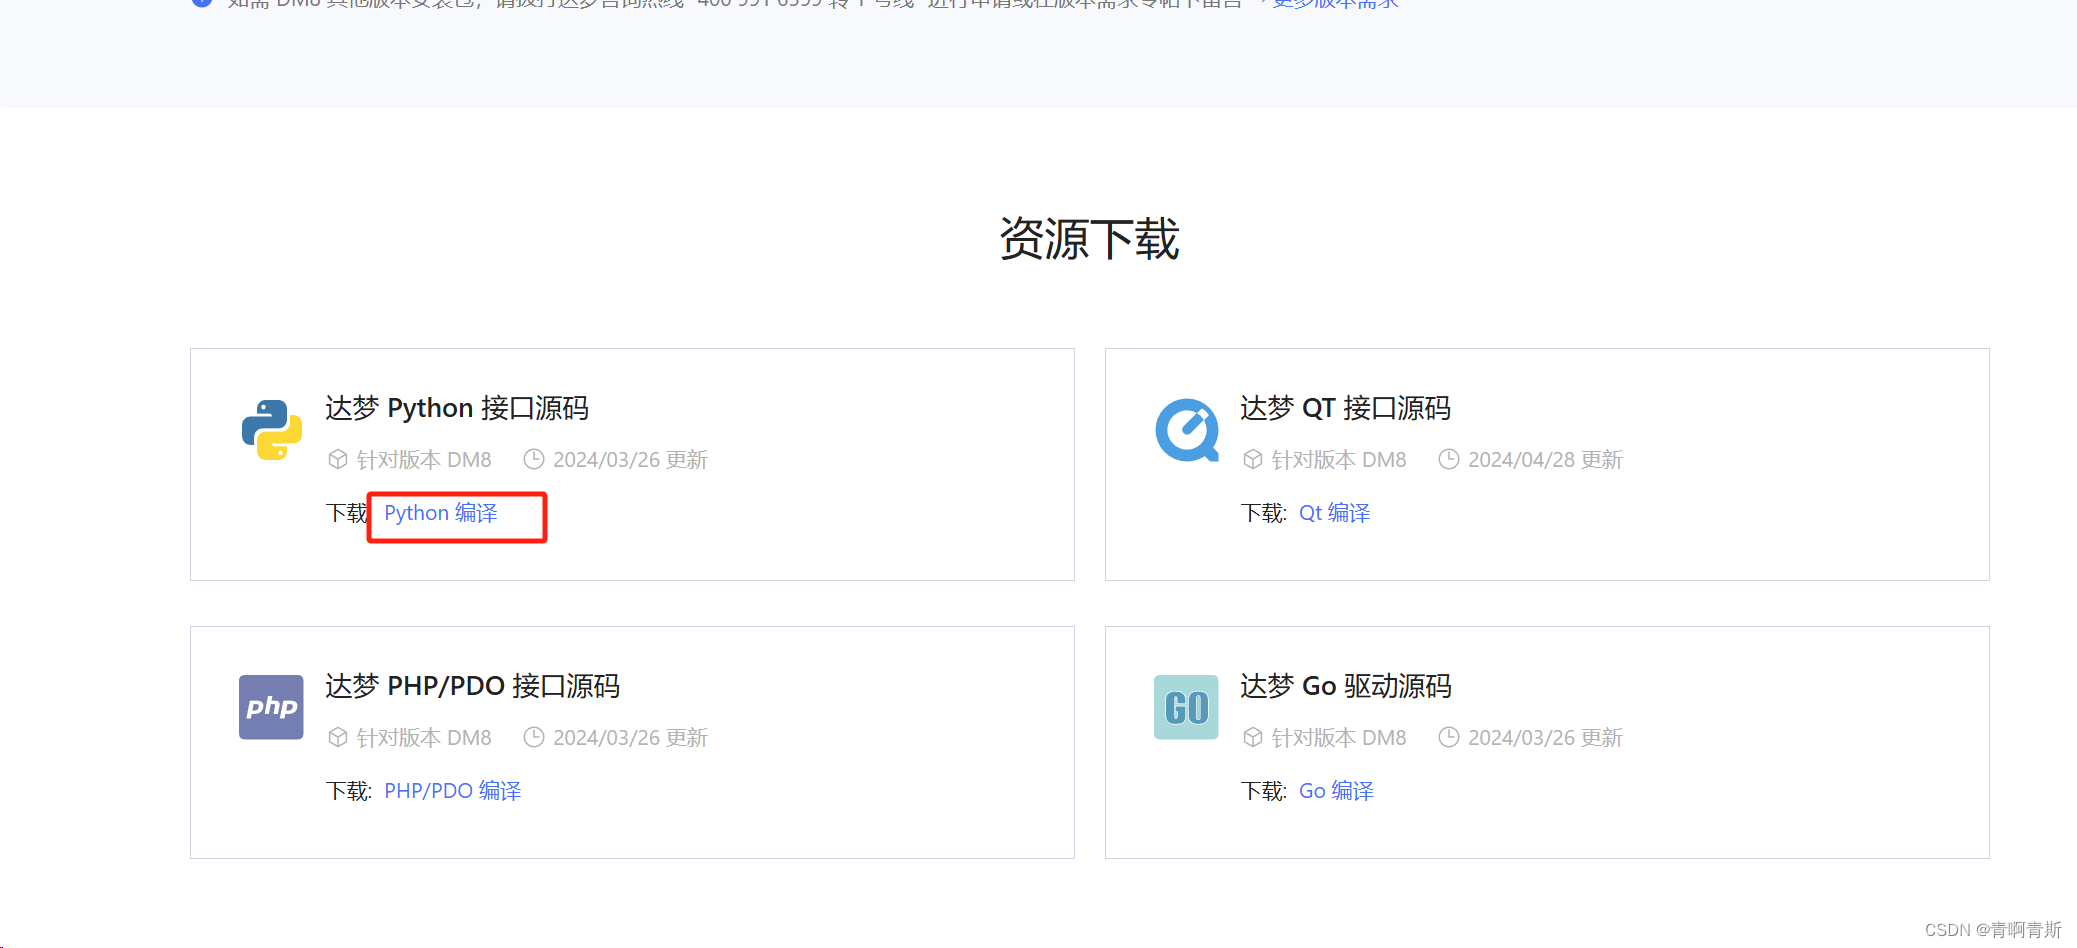
Task: Click the QT logo icon
Action: 1186,430
